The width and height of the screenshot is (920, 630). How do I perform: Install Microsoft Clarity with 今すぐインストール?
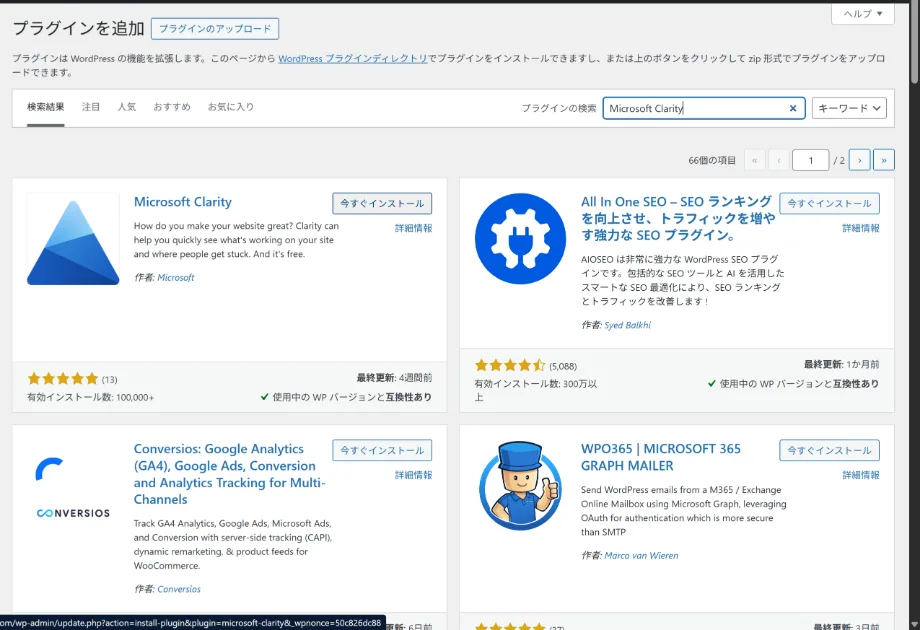click(382, 203)
